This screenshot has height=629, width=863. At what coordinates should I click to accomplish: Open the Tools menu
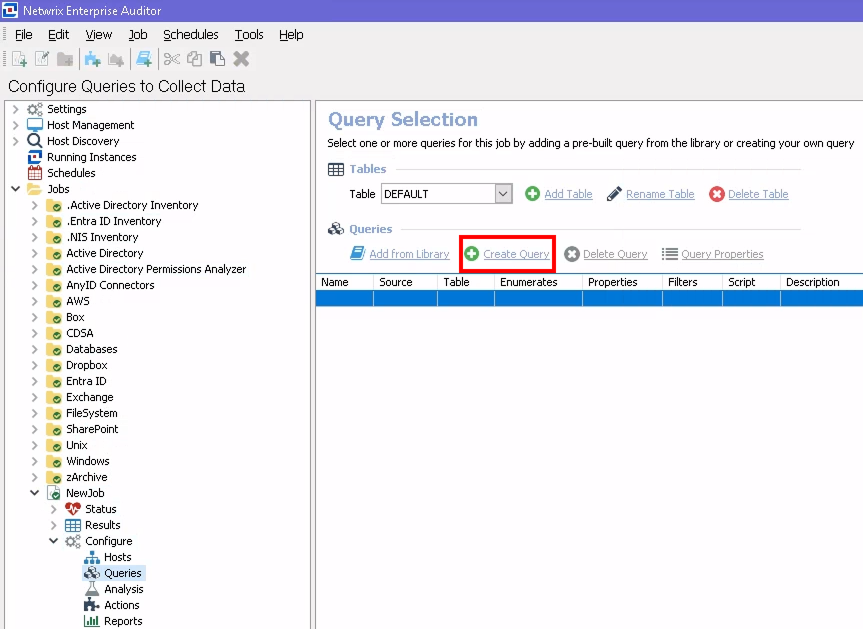[x=249, y=35]
